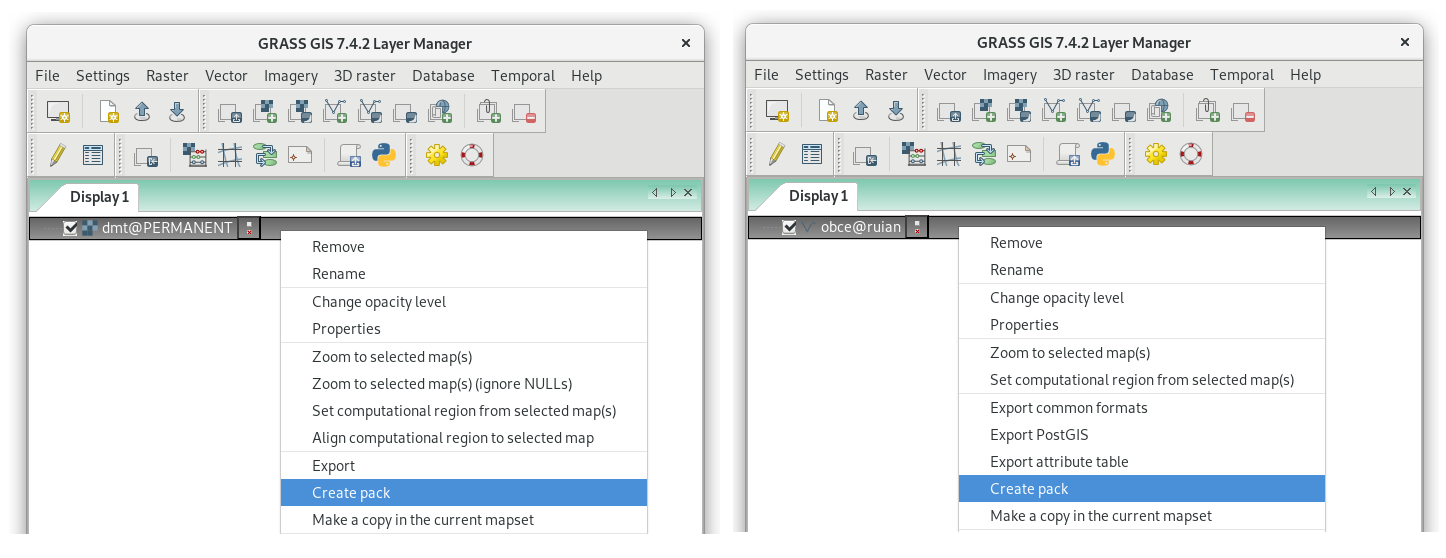Screen dimensions: 1446x558
Task: Uncheck the obce@ruian layer checkbox
Action: [789, 228]
